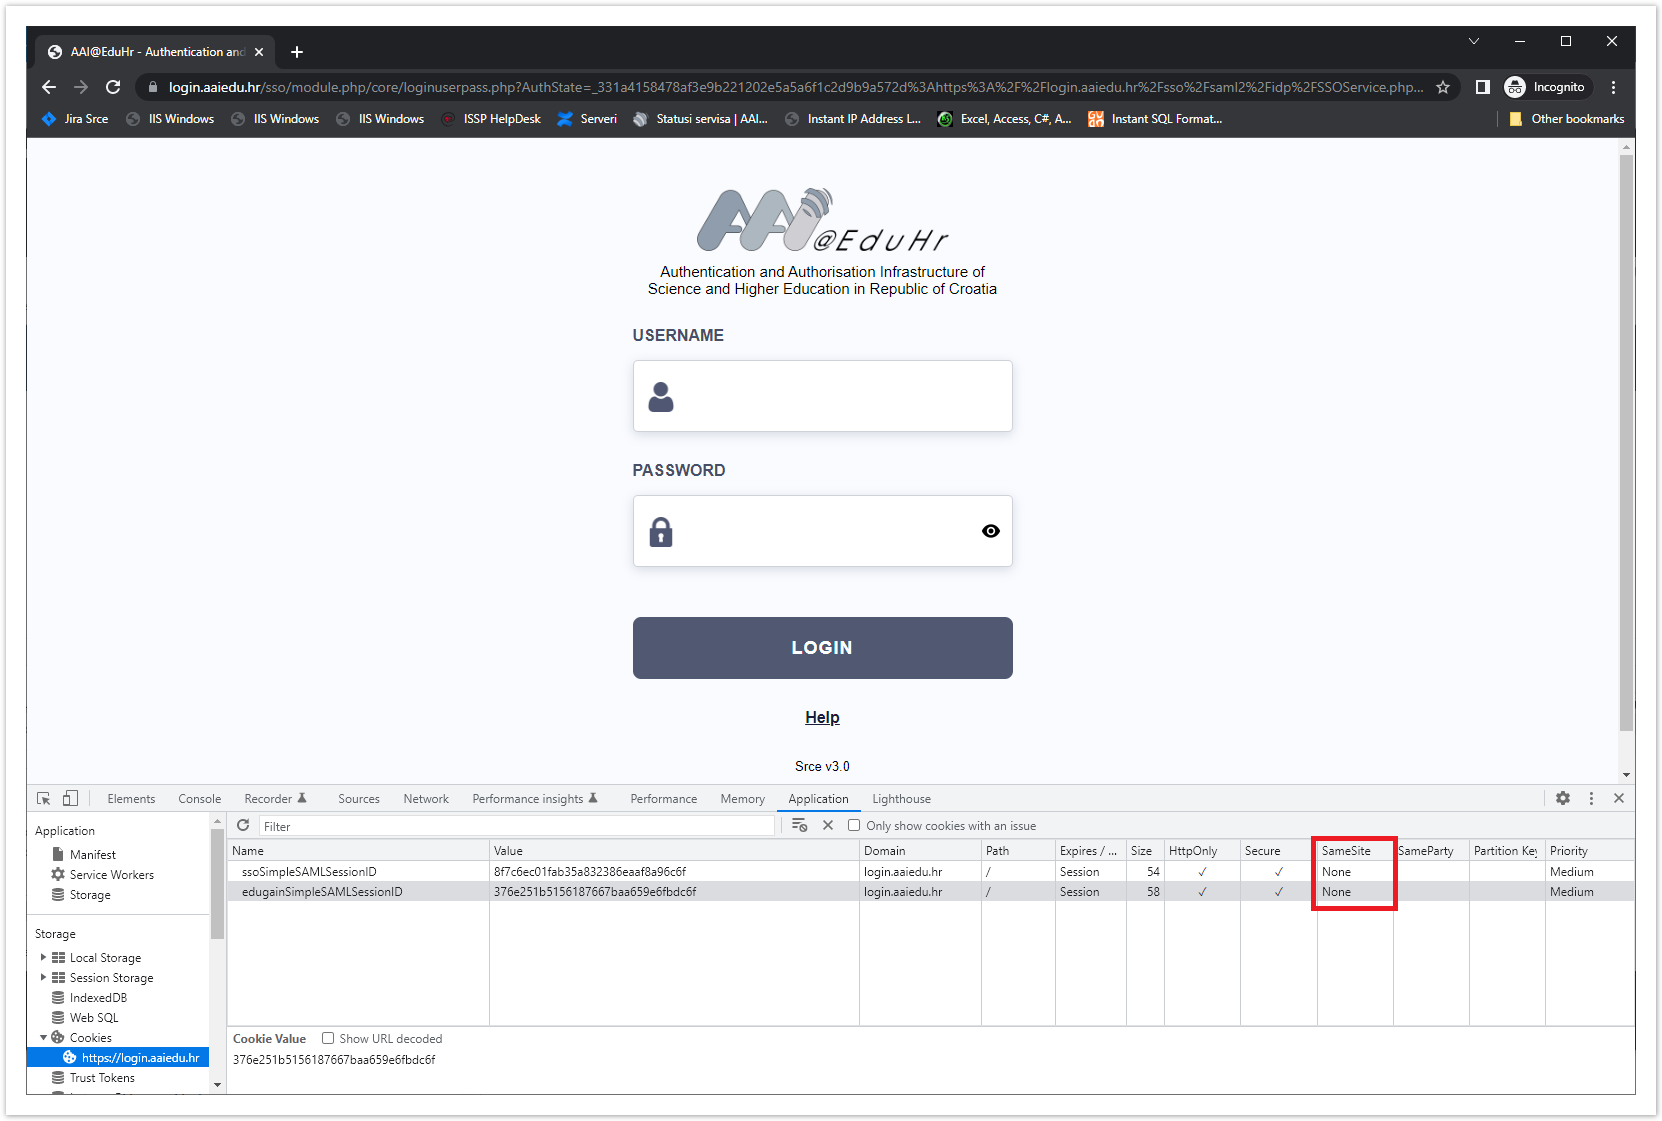Click the DevTools inspect element picker icon
The width and height of the screenshot is (1662, 1121).
[44, 799]
